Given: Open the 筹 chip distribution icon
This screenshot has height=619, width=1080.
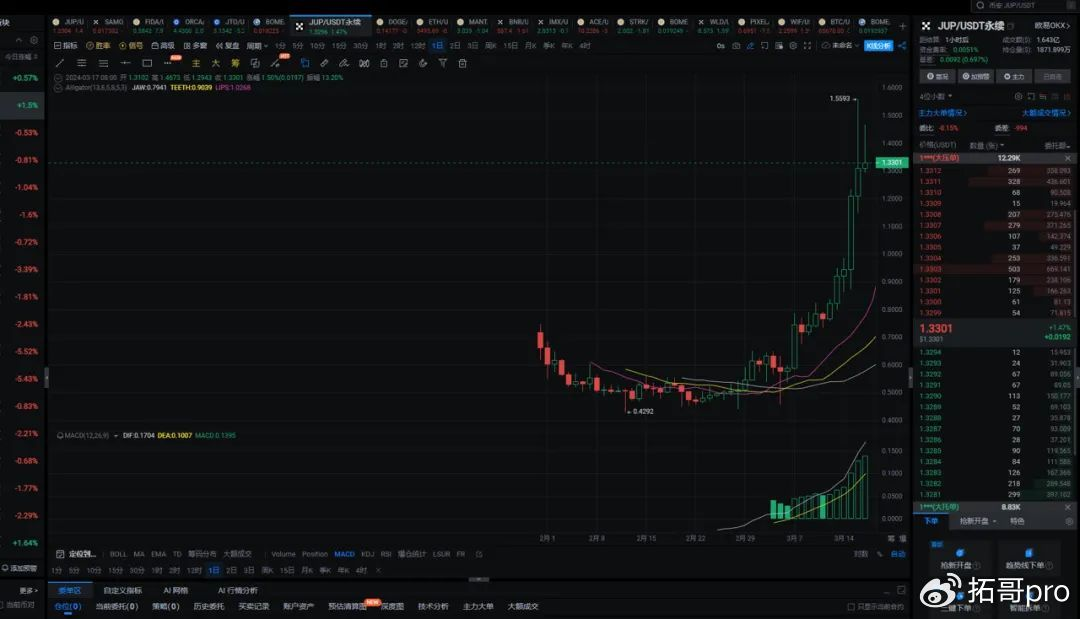Looking at the screenshot, I should pyautogui.click(x=235, y=63).
